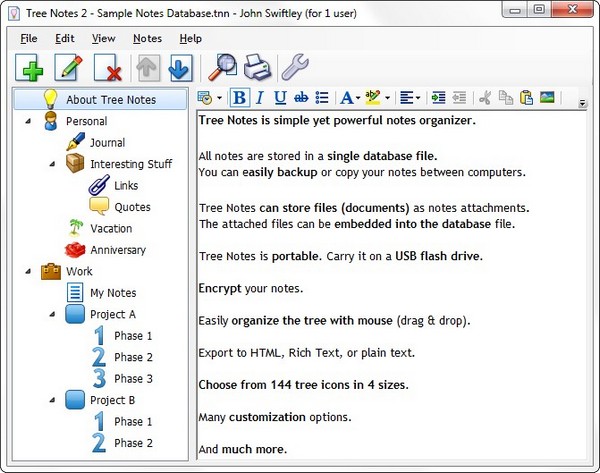
Task: Move note down with blue arrow icon
Action: pyautogui.click(x=180, y=68)
